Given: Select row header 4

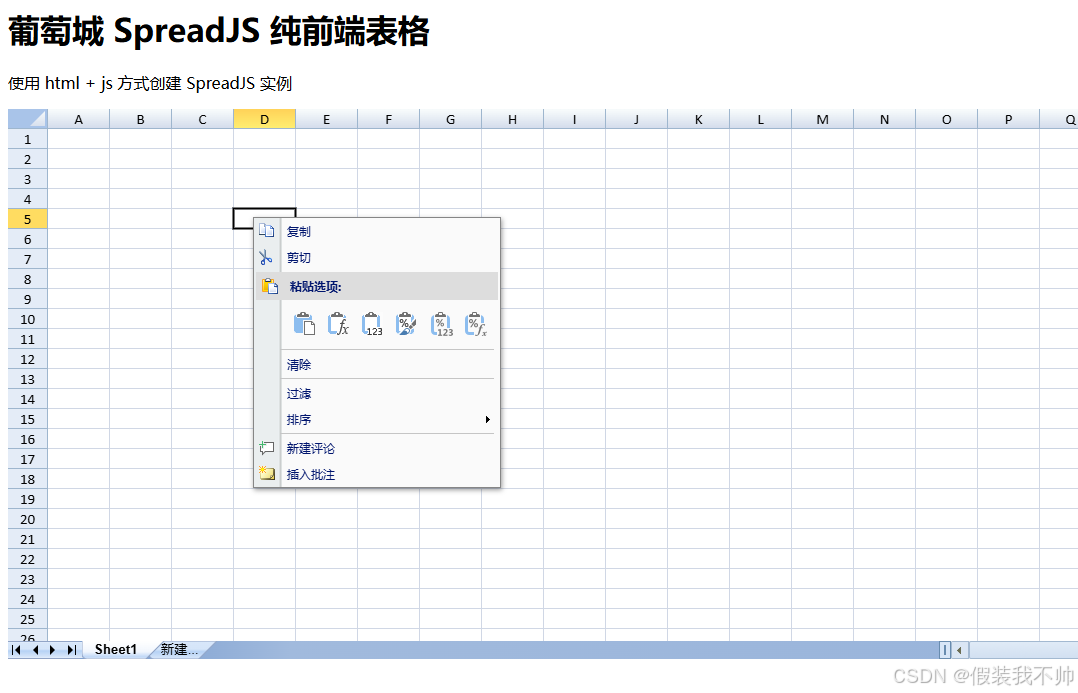Looking at the screenshot, I should pos(28,199).
